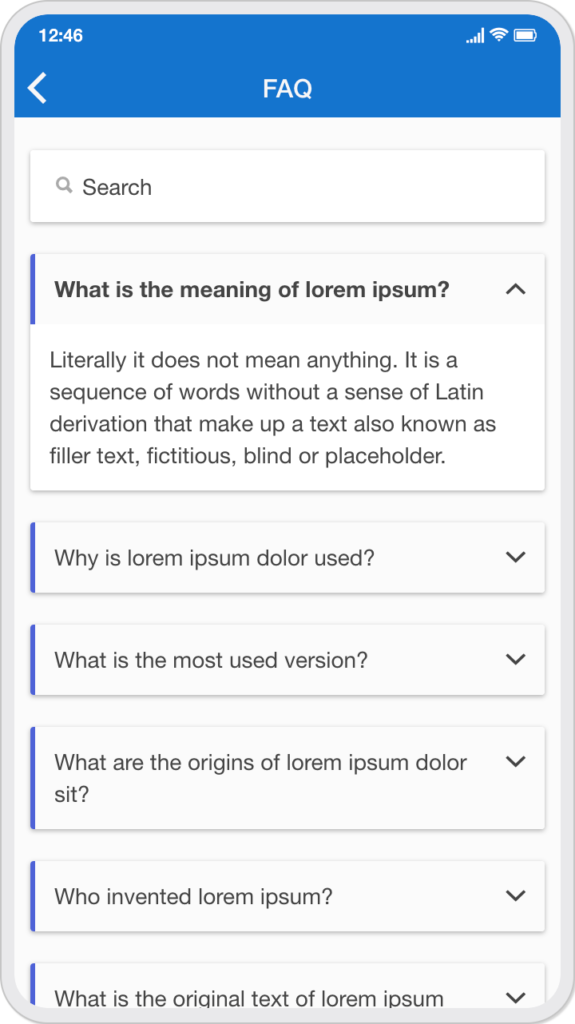Expand original text of lorem ipsum chevron

click(516, 997)
